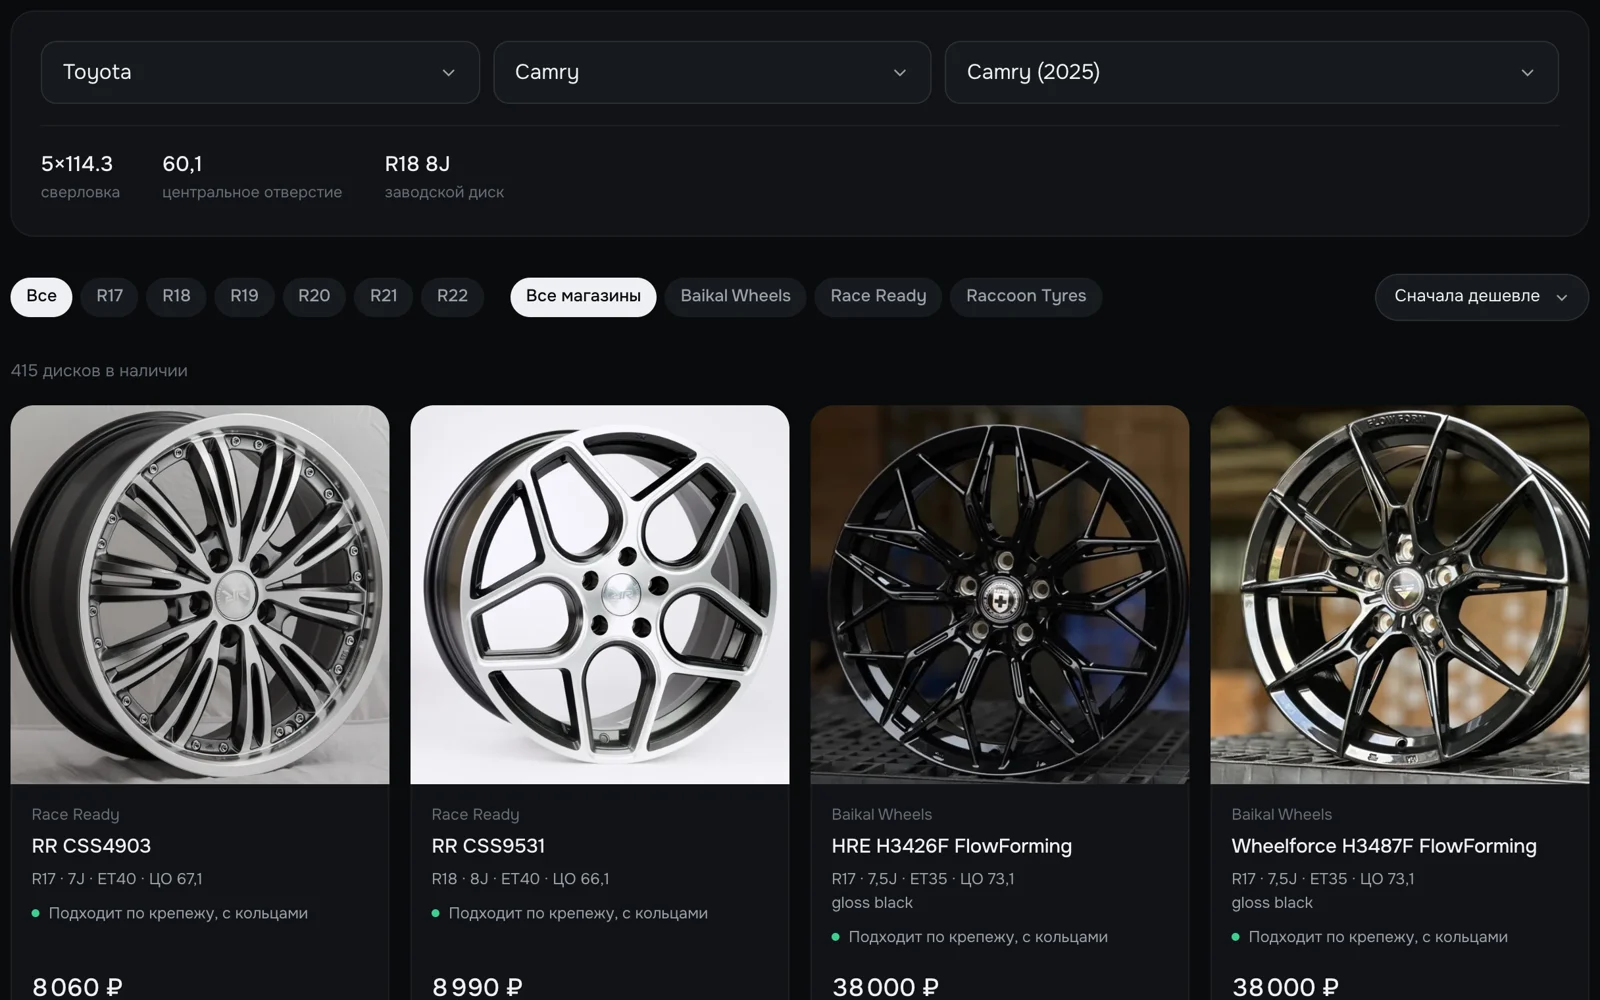This screenshot has width=1600, height=1000.
Task: Click the 'центральное отверстие' label
Action: pos(252,192)
